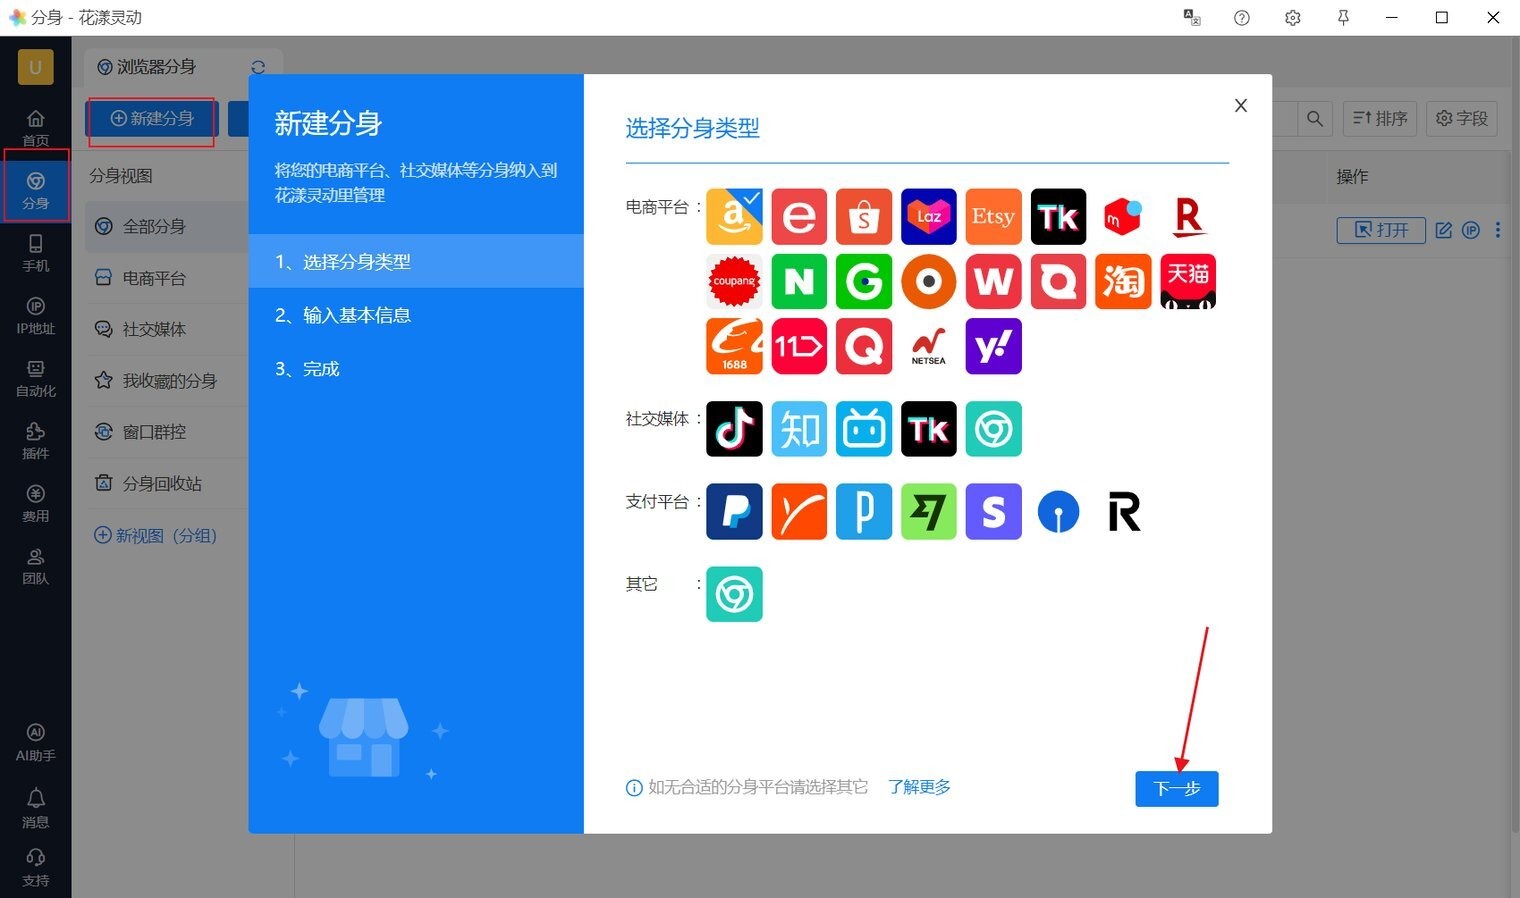This screenshot has height=898, width=1520.
Task: Pick the Zhihu social media icon
Action: [x=799, y=429]
